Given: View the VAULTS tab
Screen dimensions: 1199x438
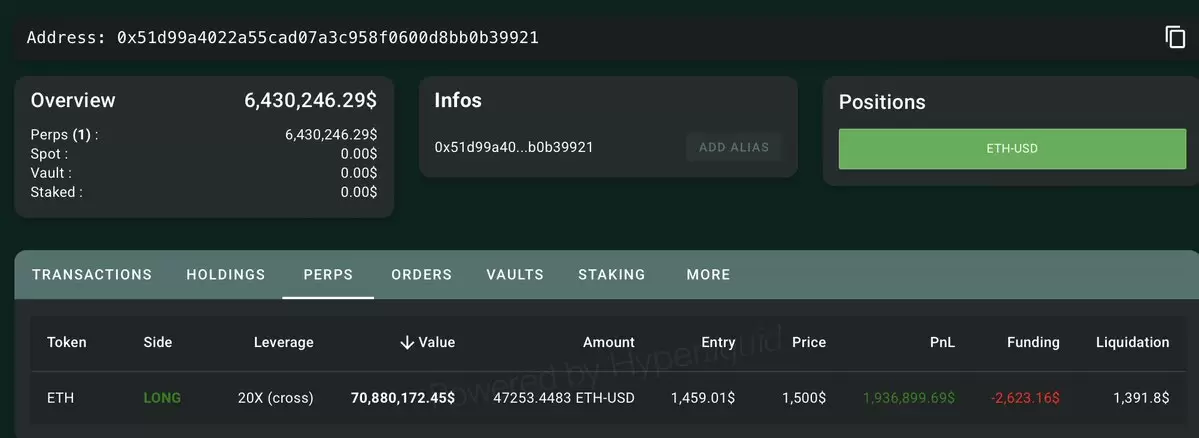Looking at the screenshot, I should tap(515, 274).
